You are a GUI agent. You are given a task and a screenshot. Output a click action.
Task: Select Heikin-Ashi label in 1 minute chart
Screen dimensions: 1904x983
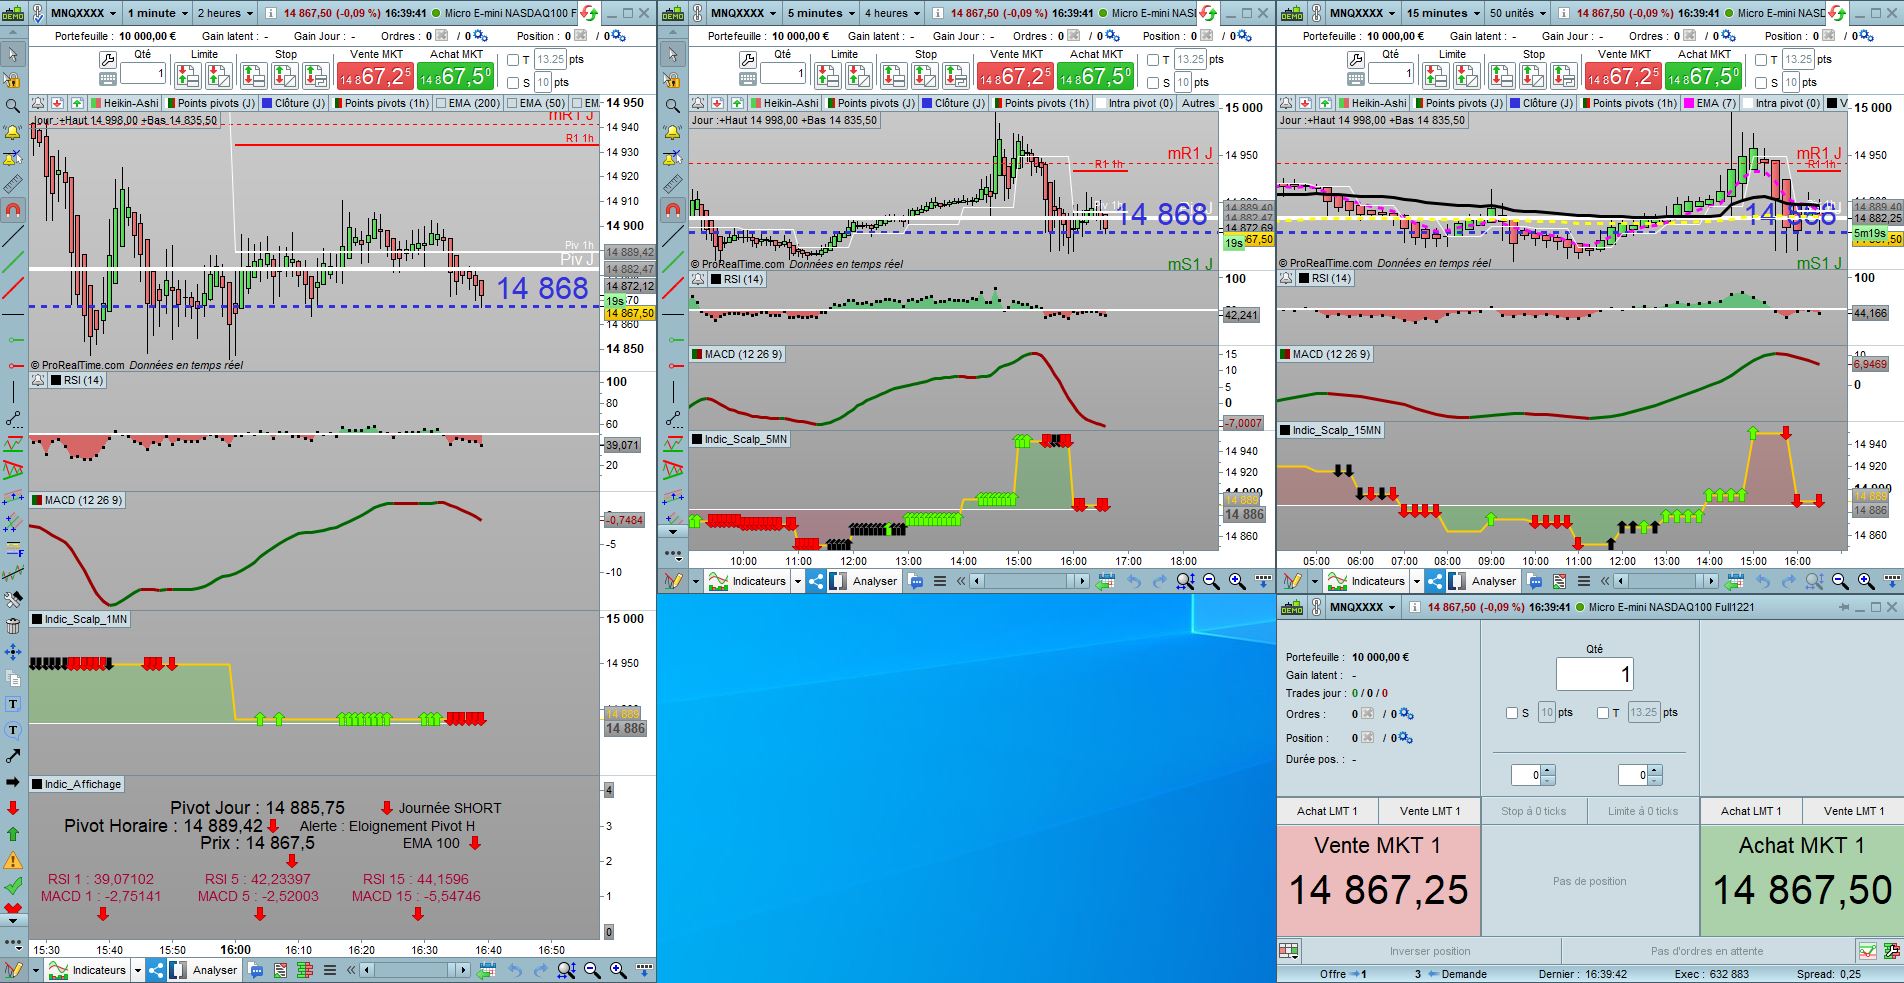[124, 103]
